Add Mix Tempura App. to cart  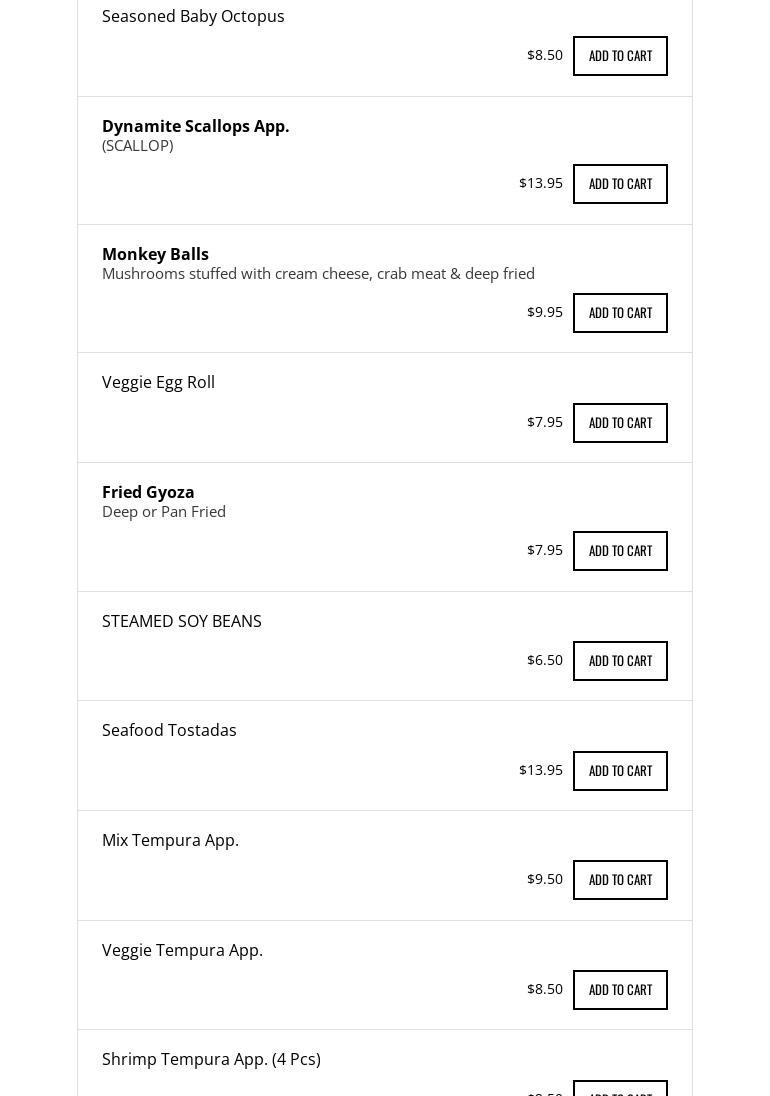pyautogui.click(x=620, y=880)
